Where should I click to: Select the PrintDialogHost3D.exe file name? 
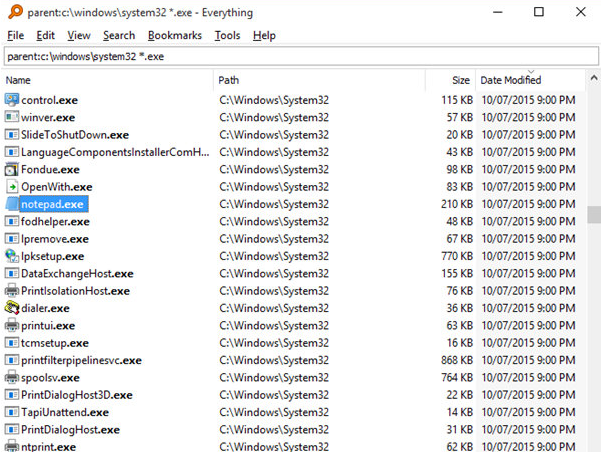coord(77,394)
